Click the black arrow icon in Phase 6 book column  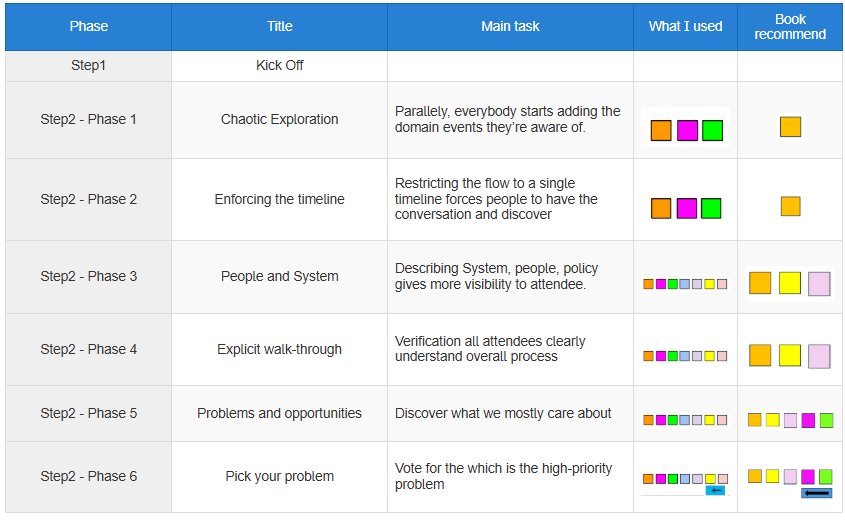pos(816,492)
